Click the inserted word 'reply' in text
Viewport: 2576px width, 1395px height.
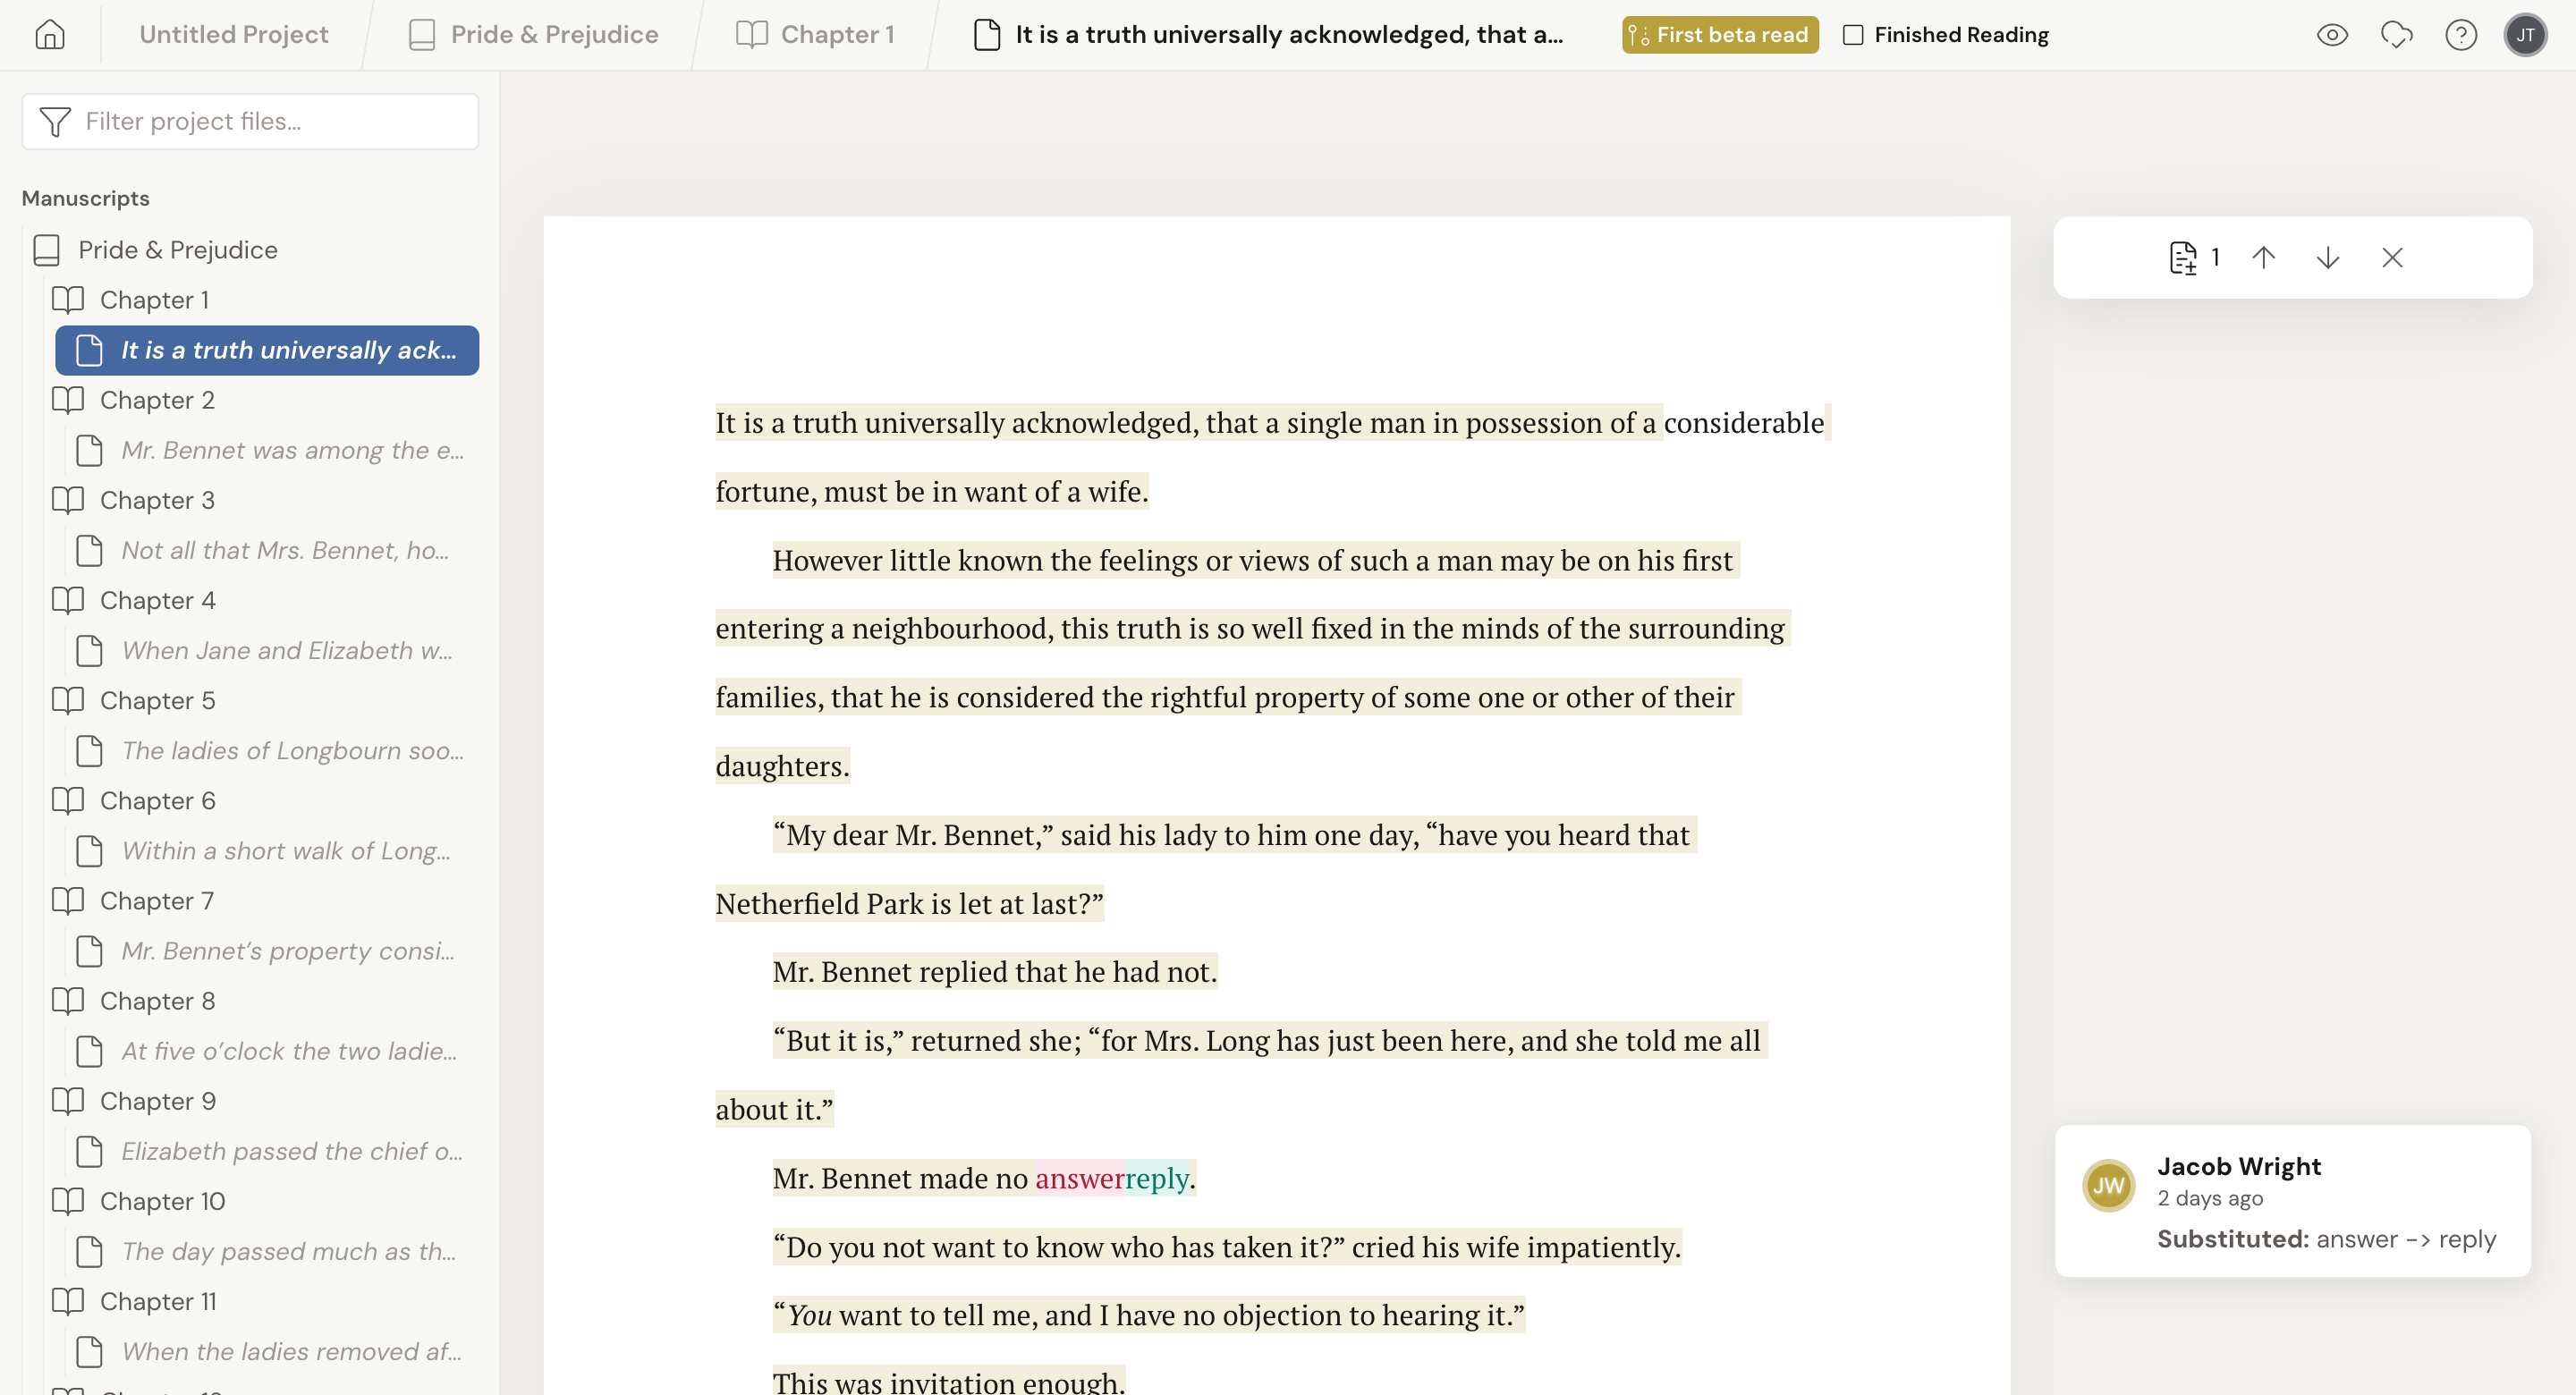pos(1157,1179)
